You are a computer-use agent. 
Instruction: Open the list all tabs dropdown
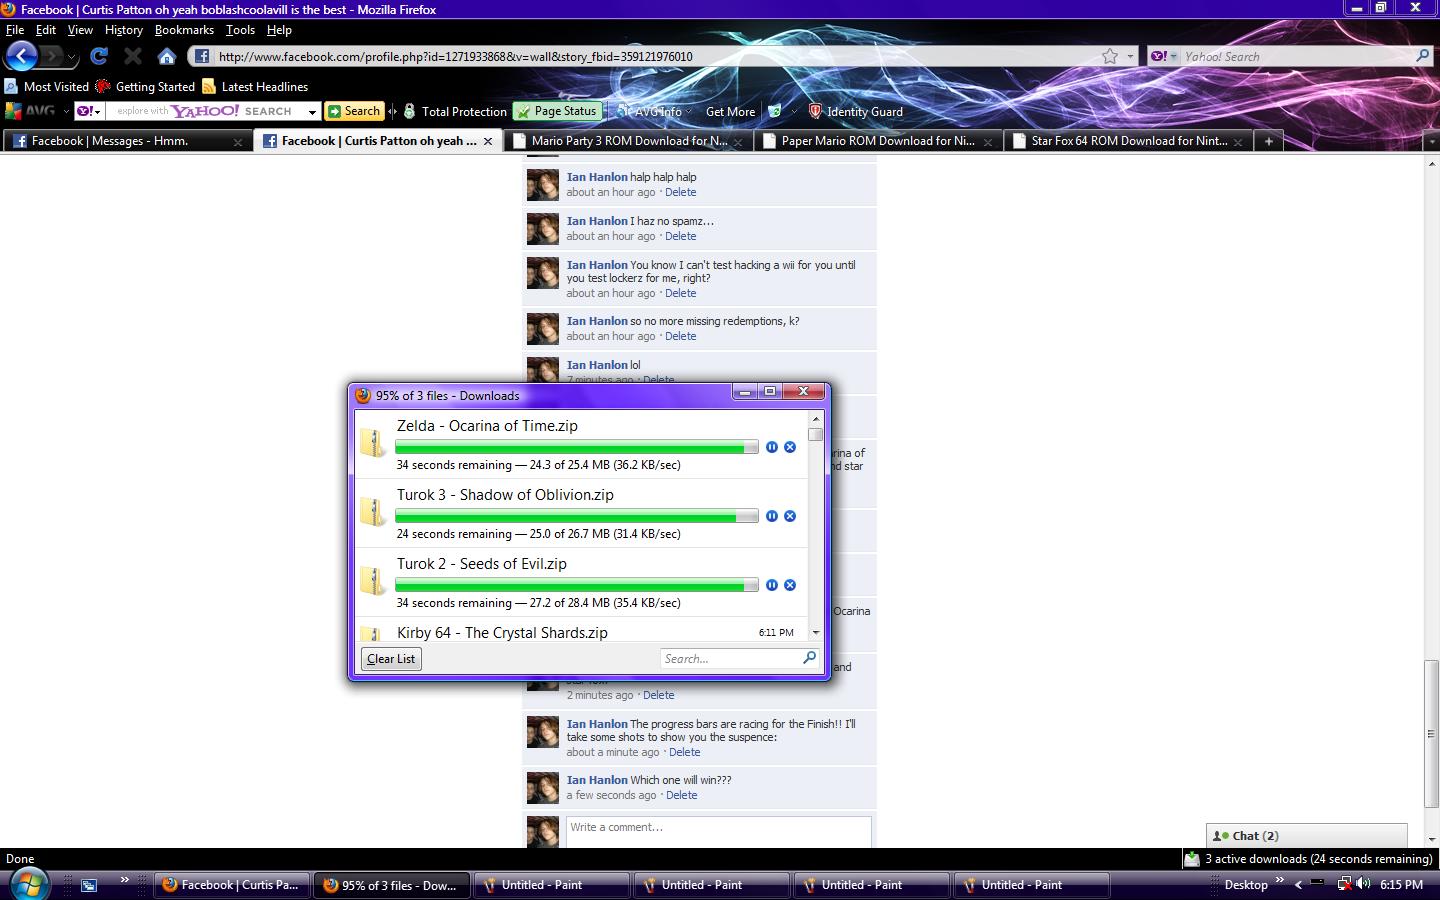point(1431,142)
